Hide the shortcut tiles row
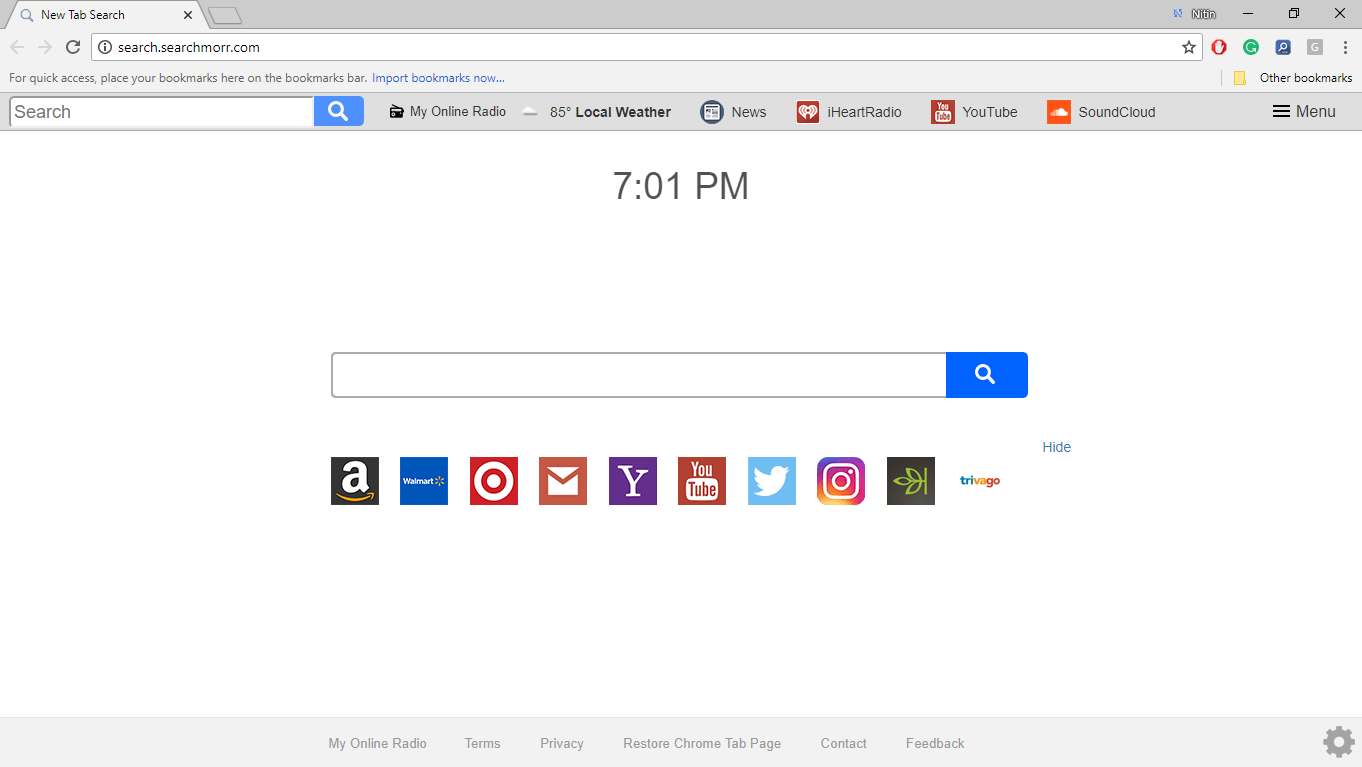The width and height of the screenshot is (1362, 767). [1056, 447]
